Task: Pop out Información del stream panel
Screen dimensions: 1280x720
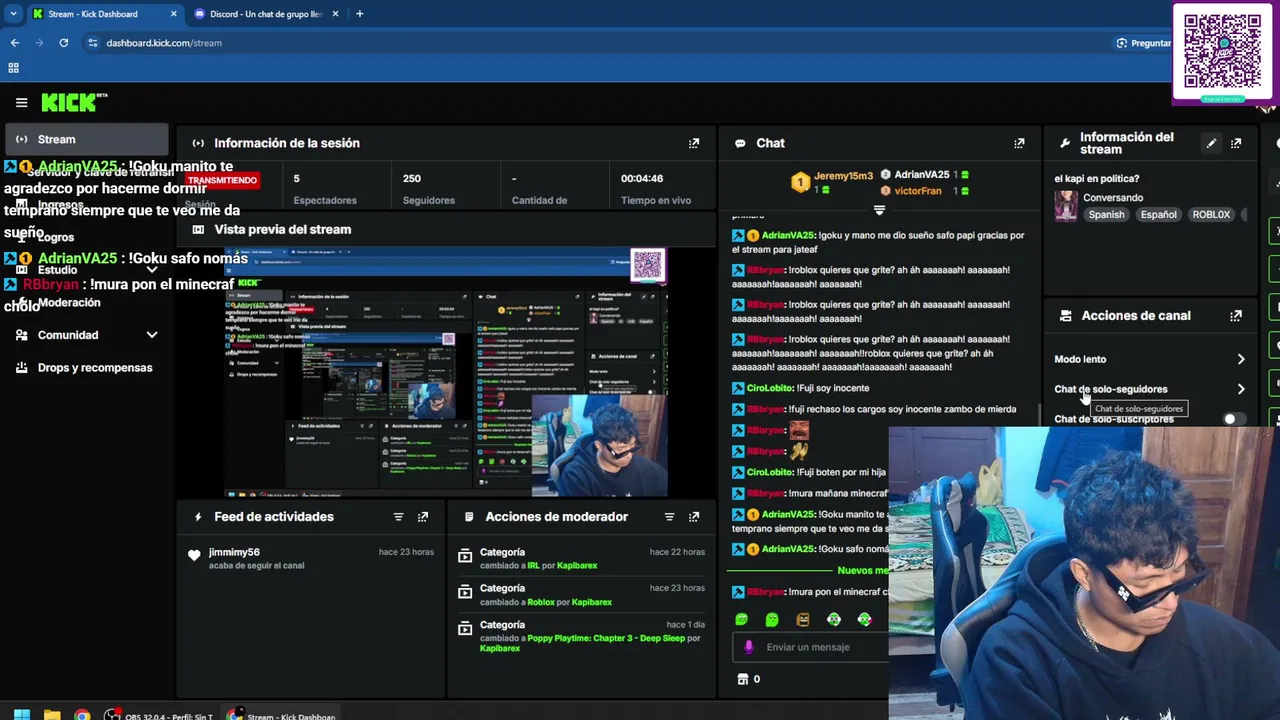Action: click(1236, 143)
